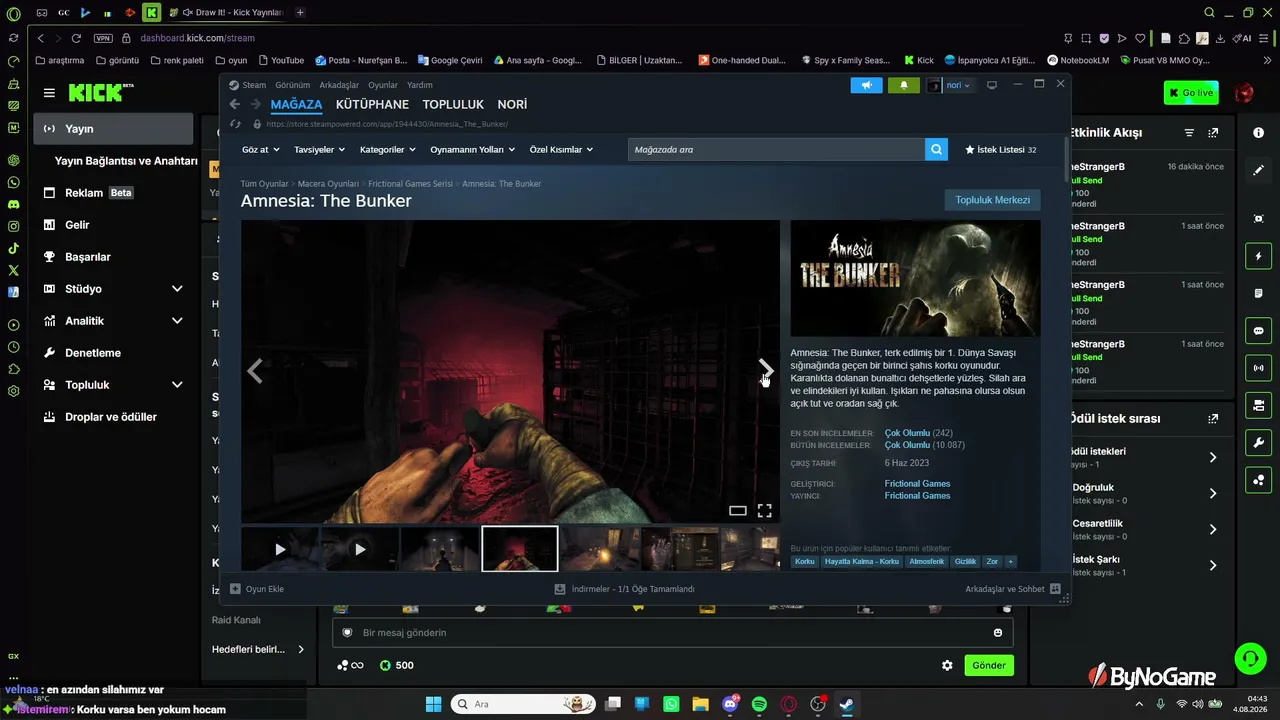1280x720 pixels.
Task: Open Discord from the taskbar
Action: pos(730,704)
